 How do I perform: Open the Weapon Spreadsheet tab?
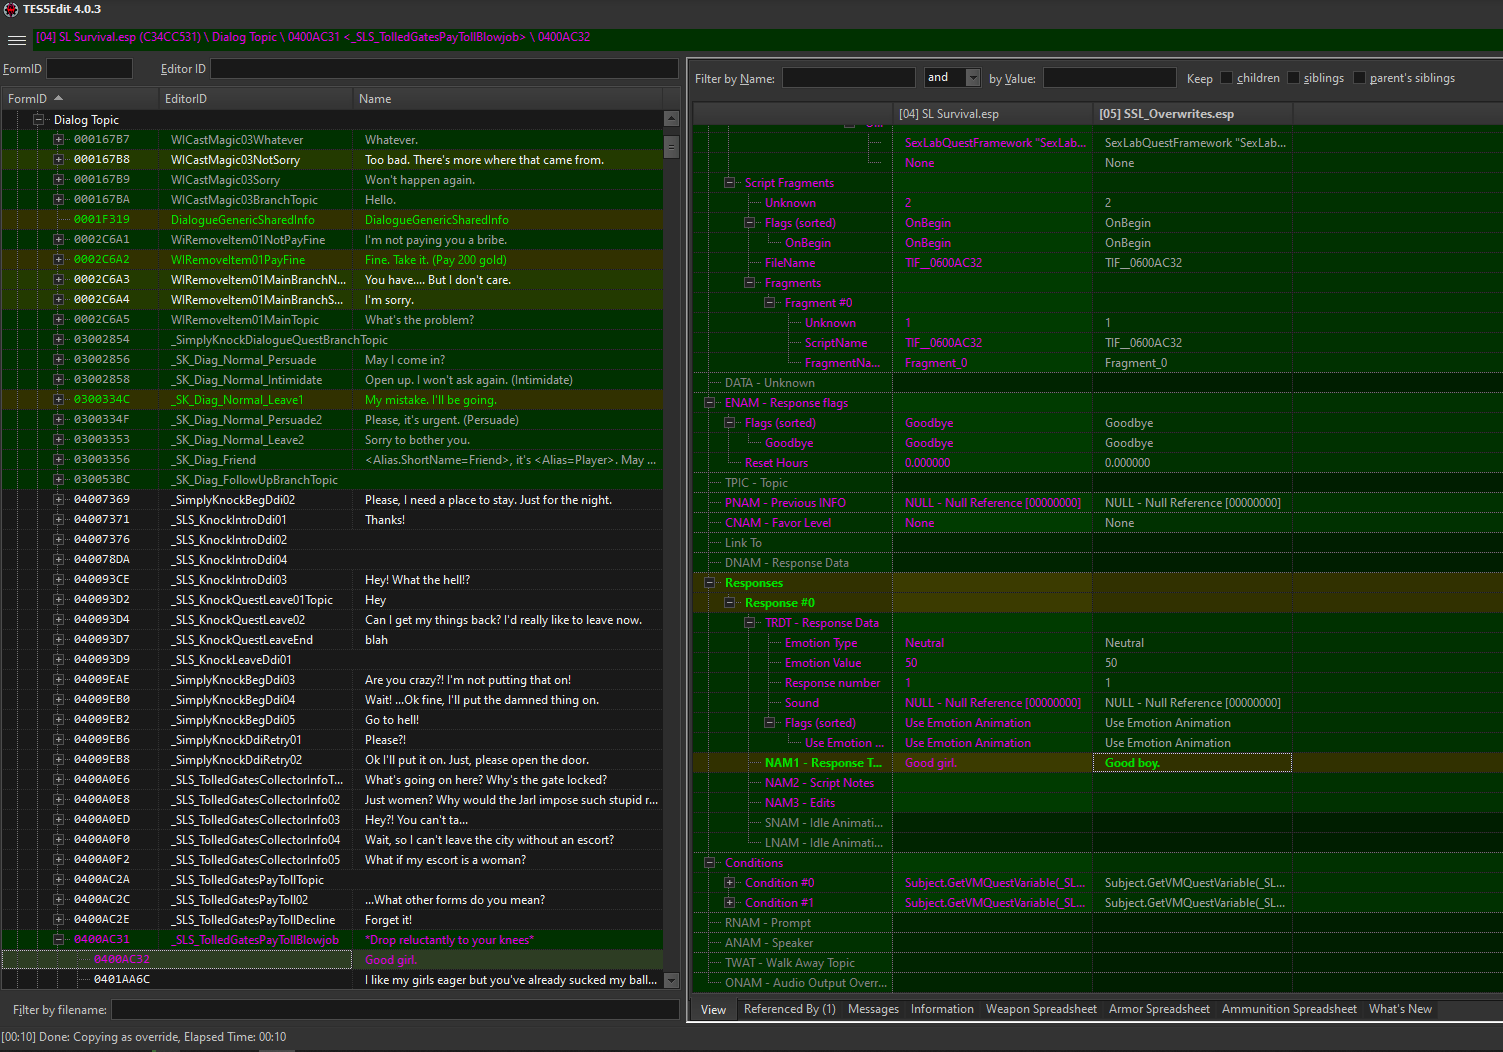tap(1041, 1009)
